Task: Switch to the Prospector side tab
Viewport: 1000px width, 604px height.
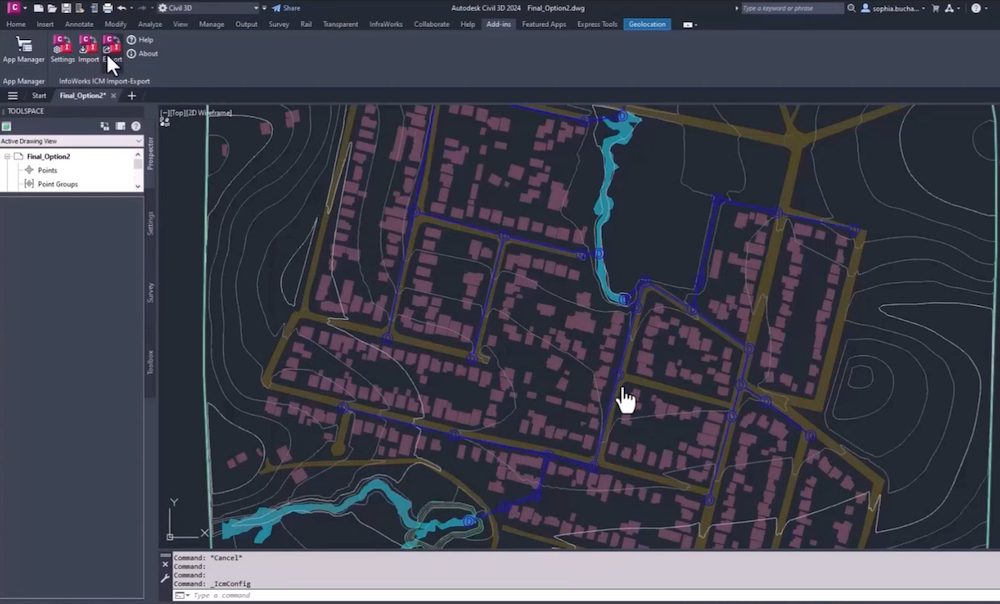Action: pyautogui.click(x=151, y=153)
